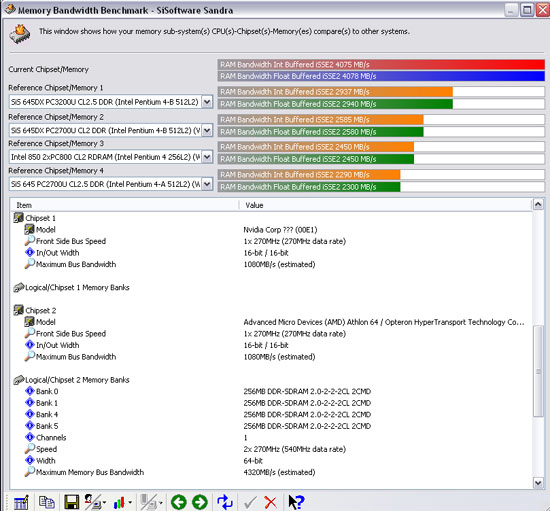Click the greyed-out computer slash icon
The image size is (550, 511).
point(148,503)
